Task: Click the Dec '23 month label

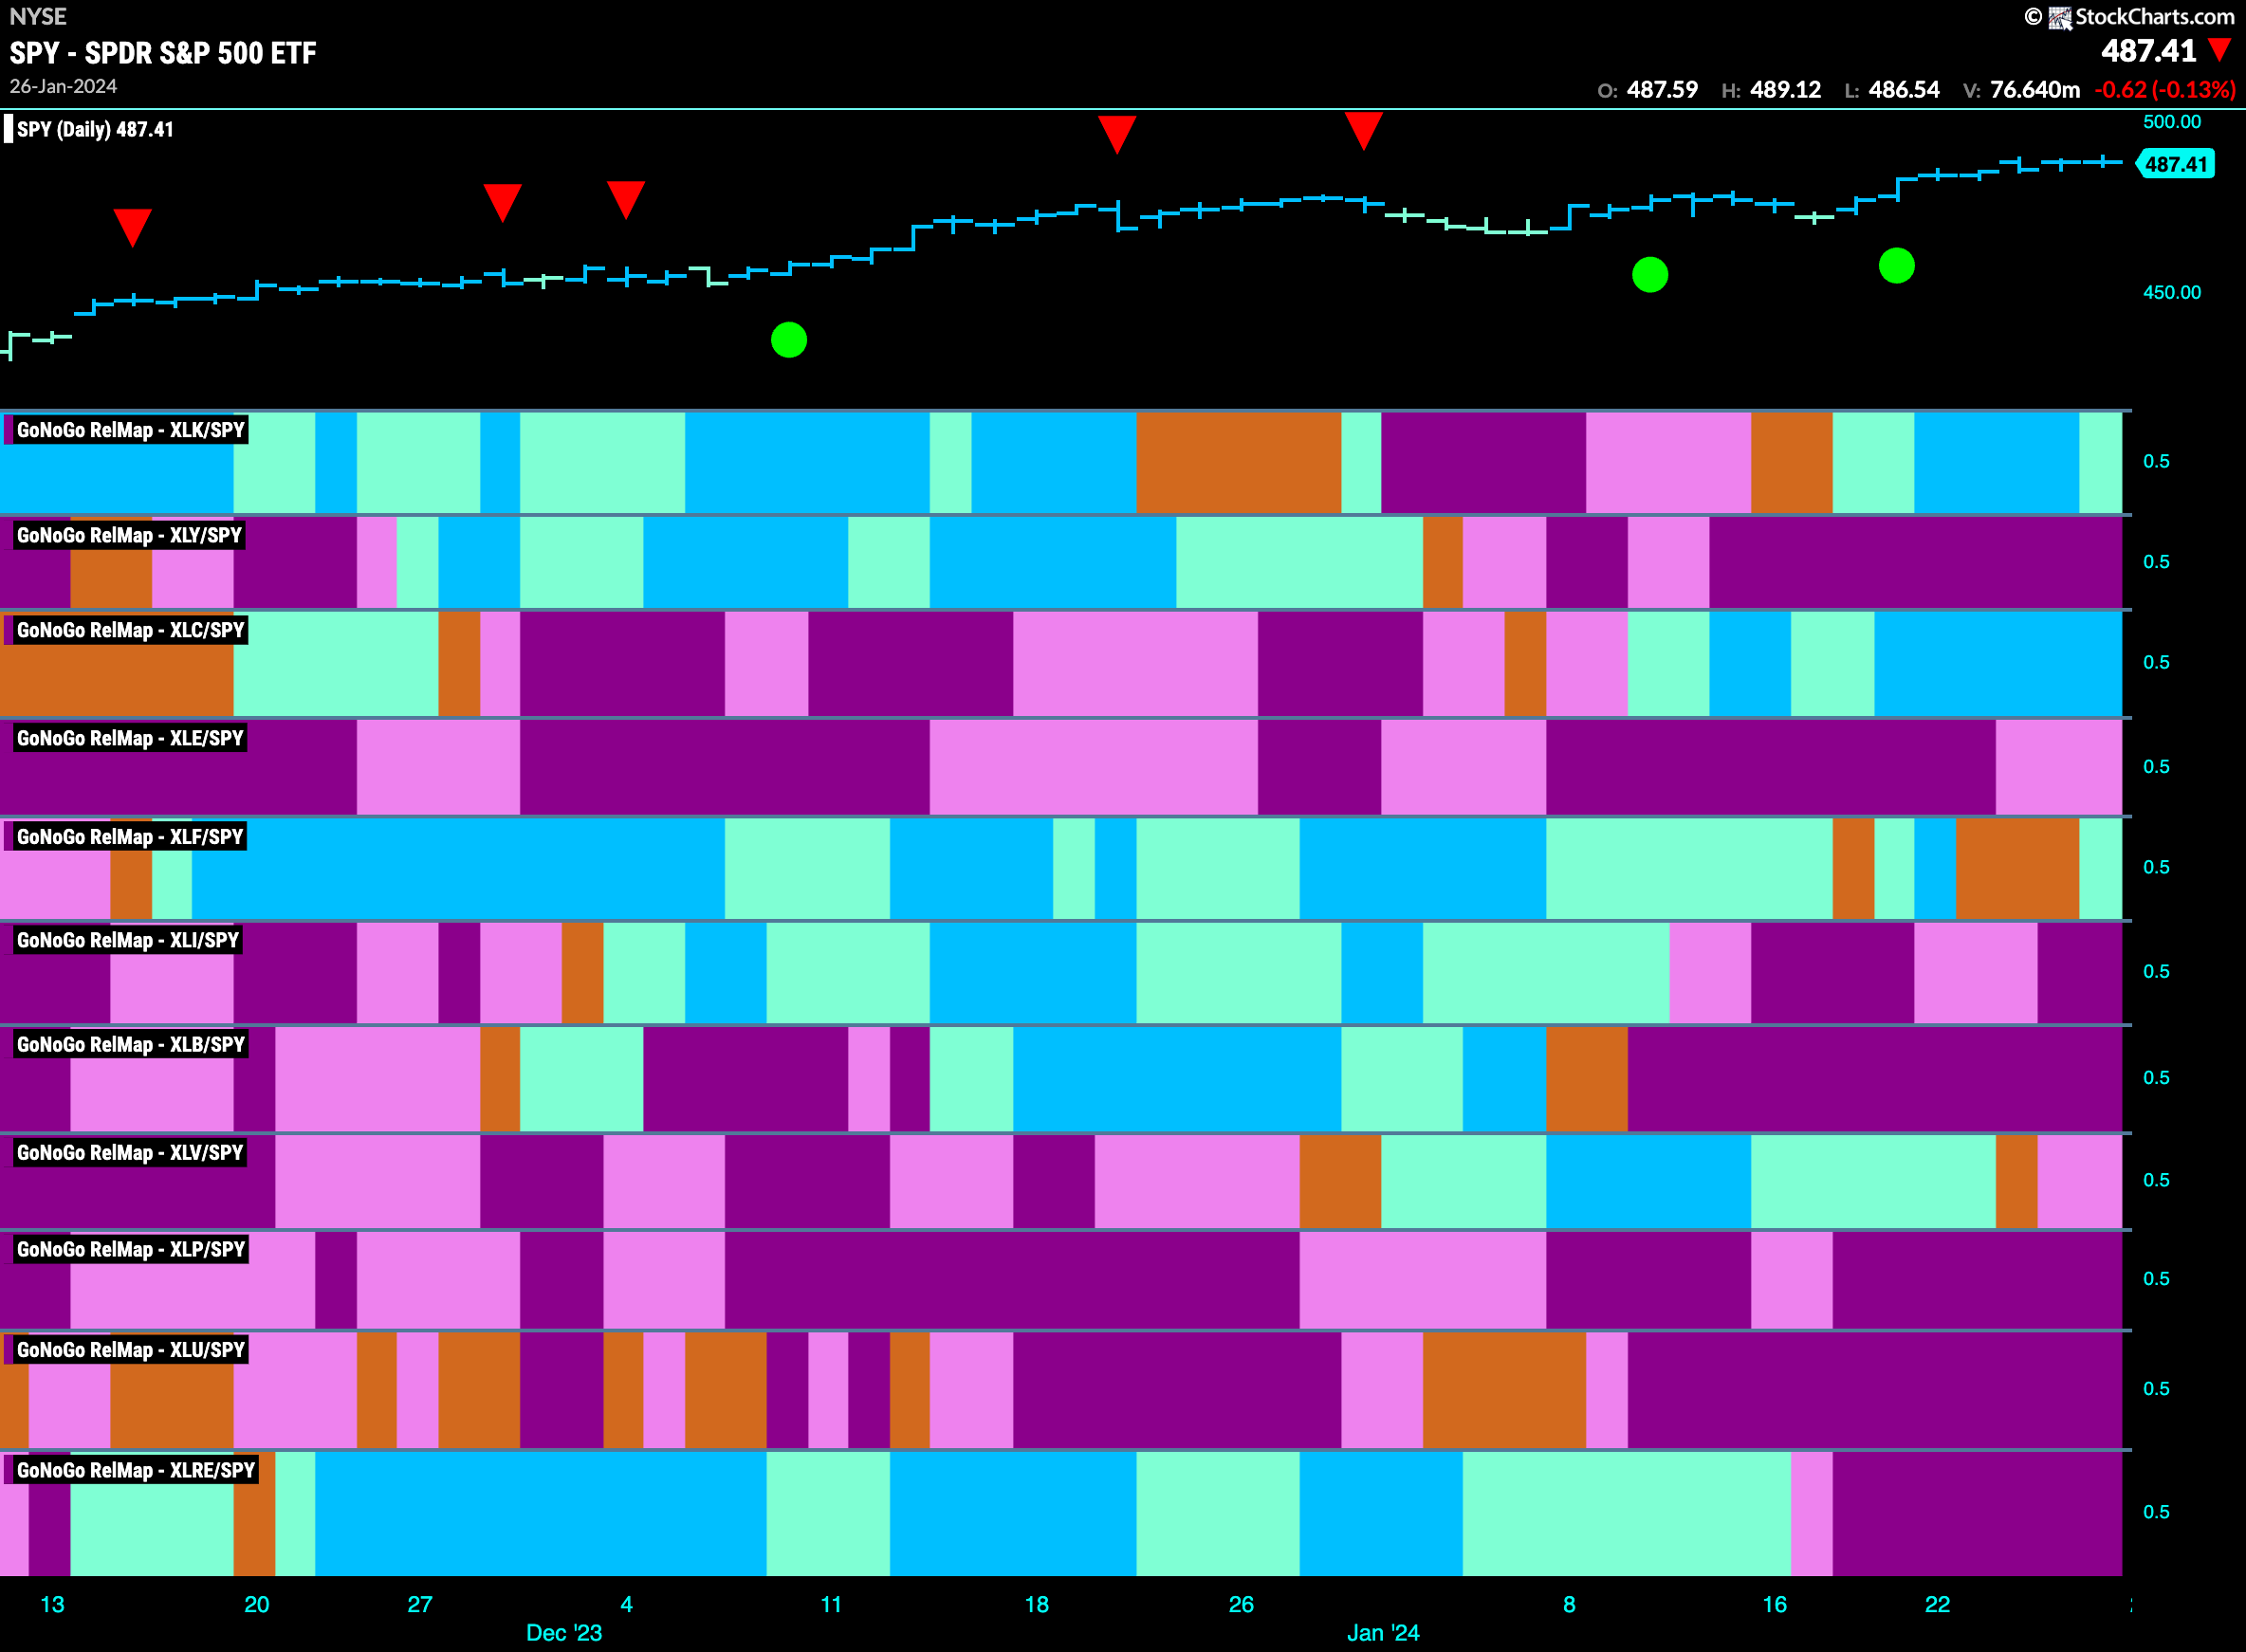Action: pyautogui.click(x=564, y=1633)
